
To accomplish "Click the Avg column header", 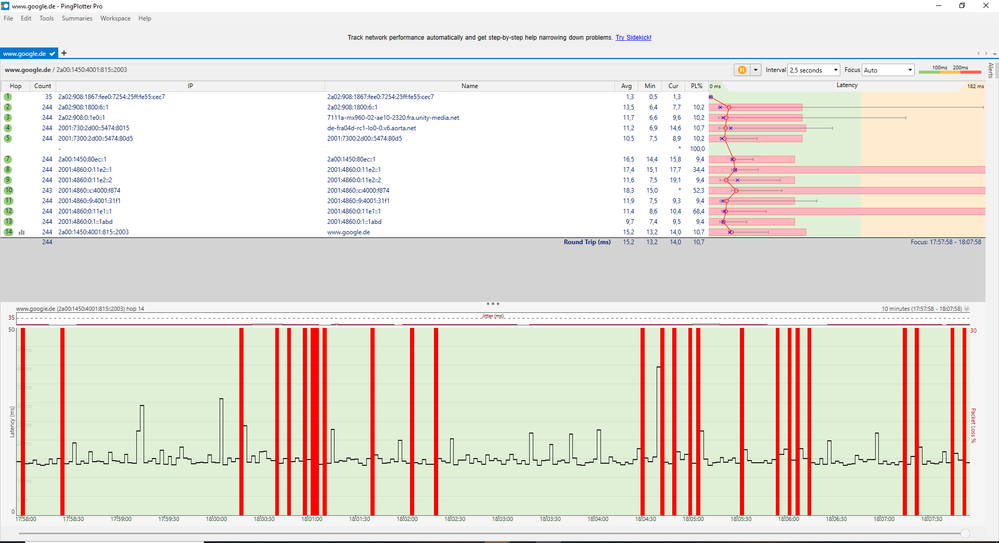I will tap(626, 86).
